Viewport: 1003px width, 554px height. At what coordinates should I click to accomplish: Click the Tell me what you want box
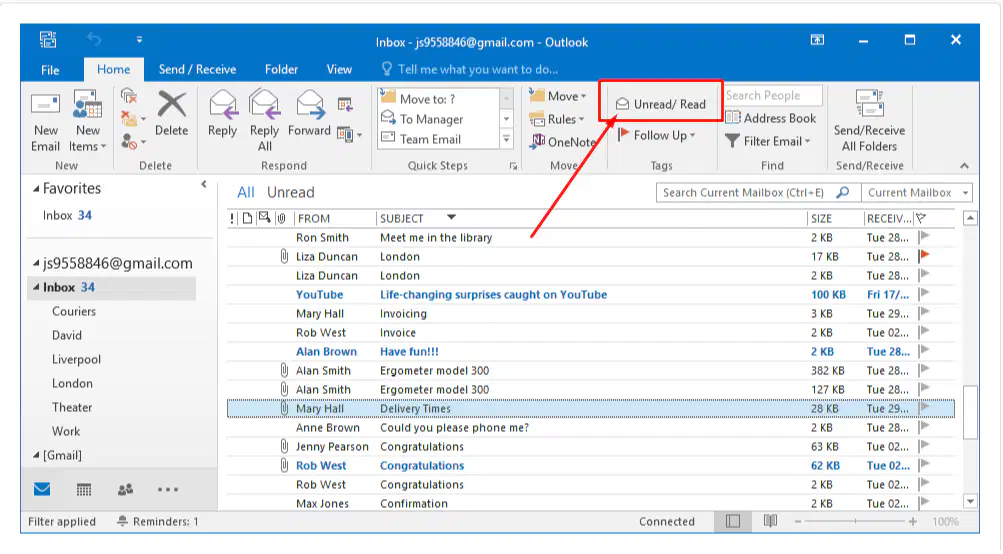tap(470, 69)
